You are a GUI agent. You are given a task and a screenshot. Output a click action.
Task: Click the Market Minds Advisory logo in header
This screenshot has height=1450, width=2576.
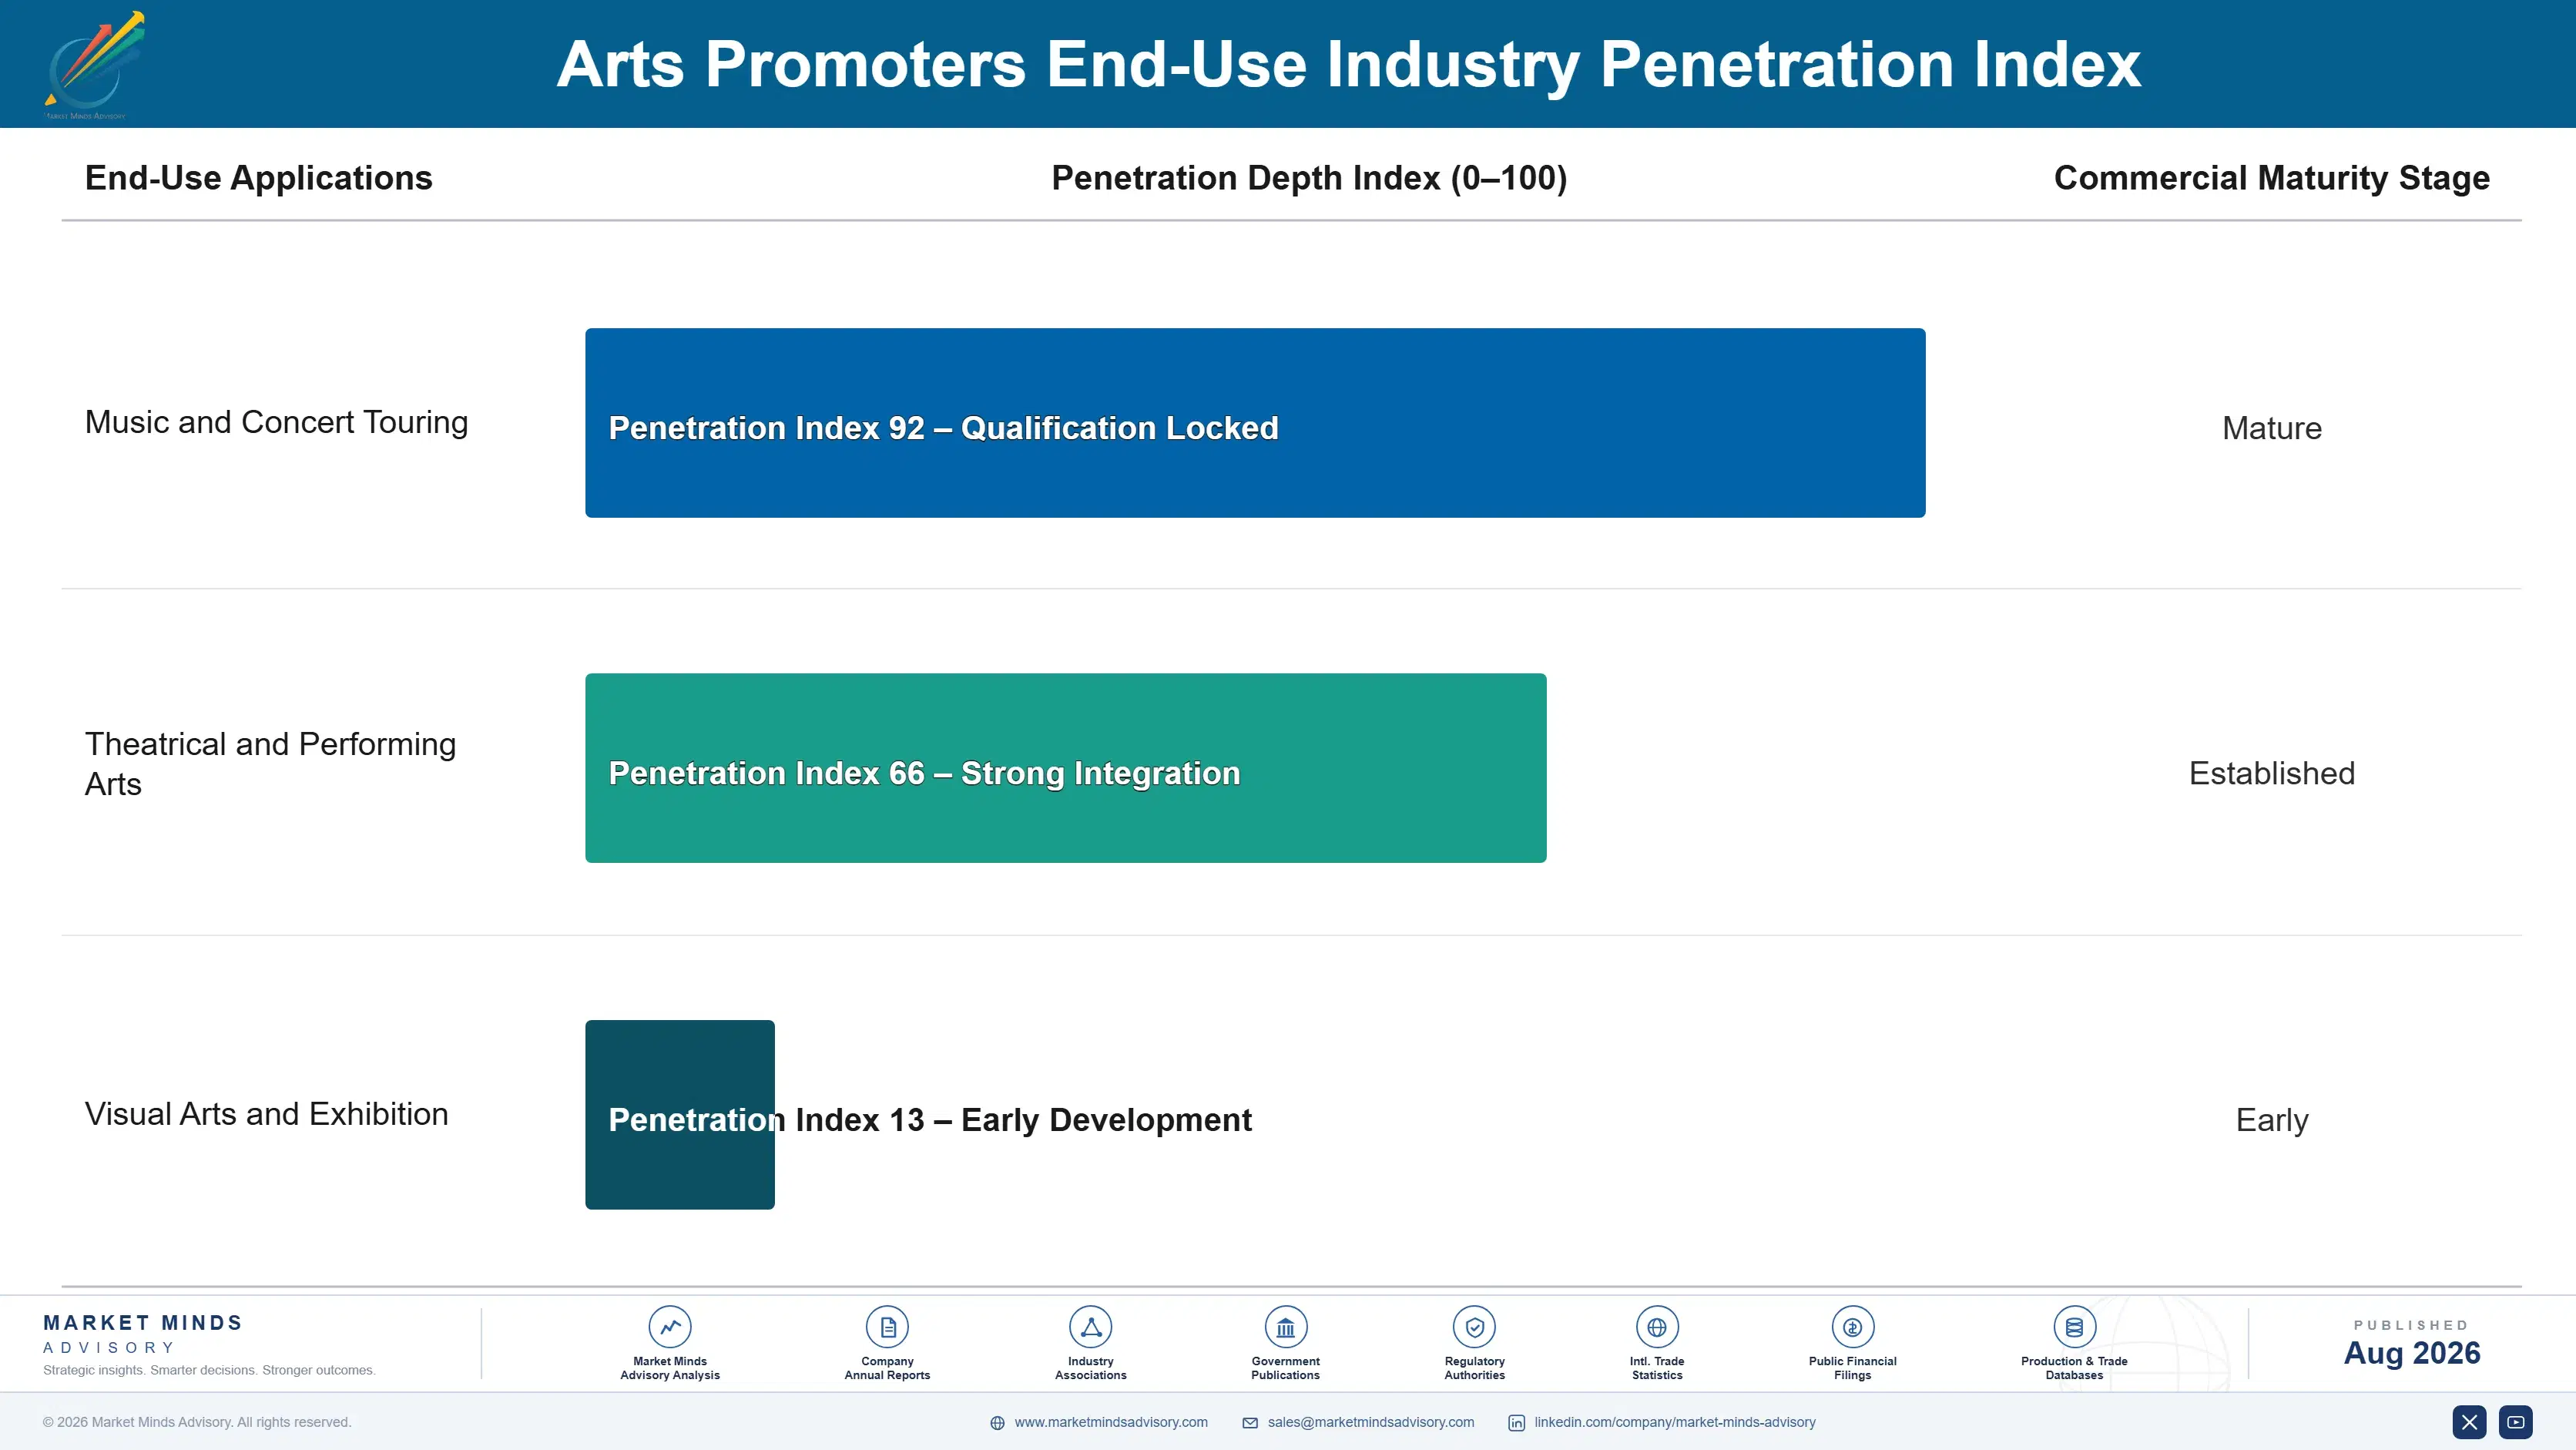click(94, 65)
